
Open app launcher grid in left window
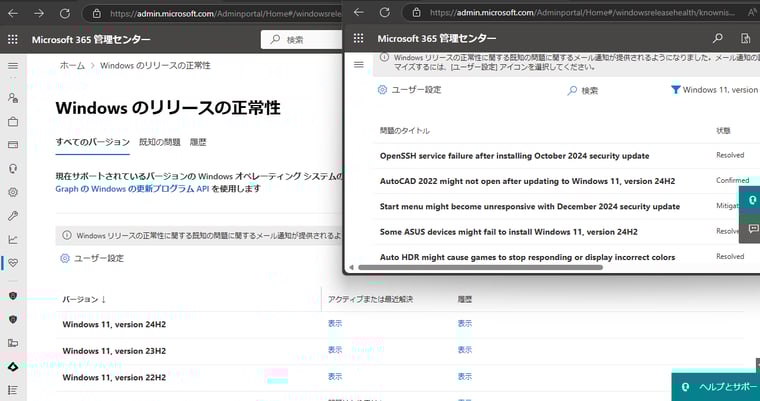pos(13,39)
